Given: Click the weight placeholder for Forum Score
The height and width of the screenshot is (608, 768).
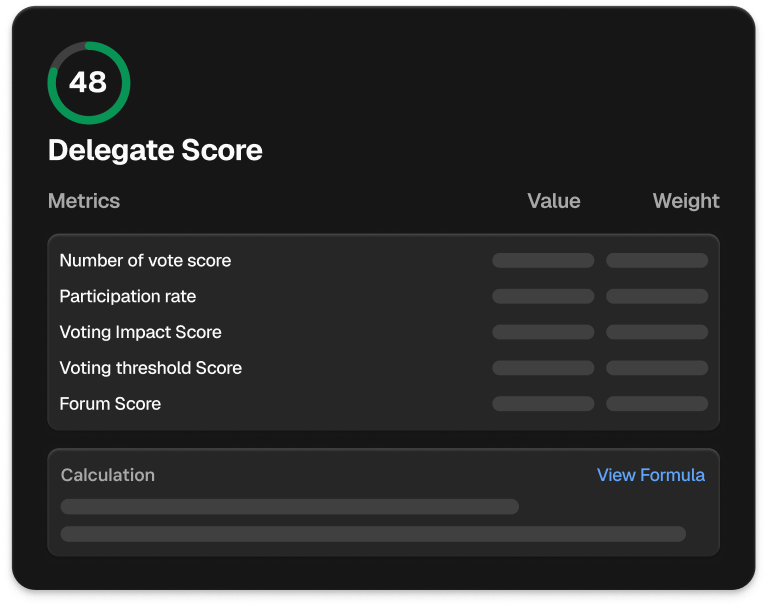Looking at the screenshot, I should (x=657, y=405).
